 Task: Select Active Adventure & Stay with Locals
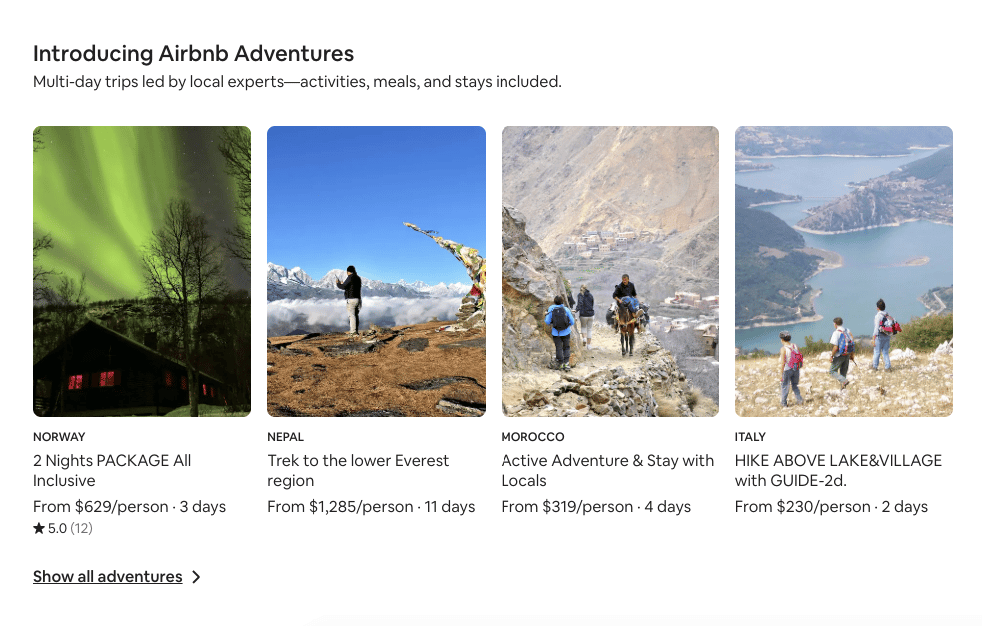click(608, 470)
